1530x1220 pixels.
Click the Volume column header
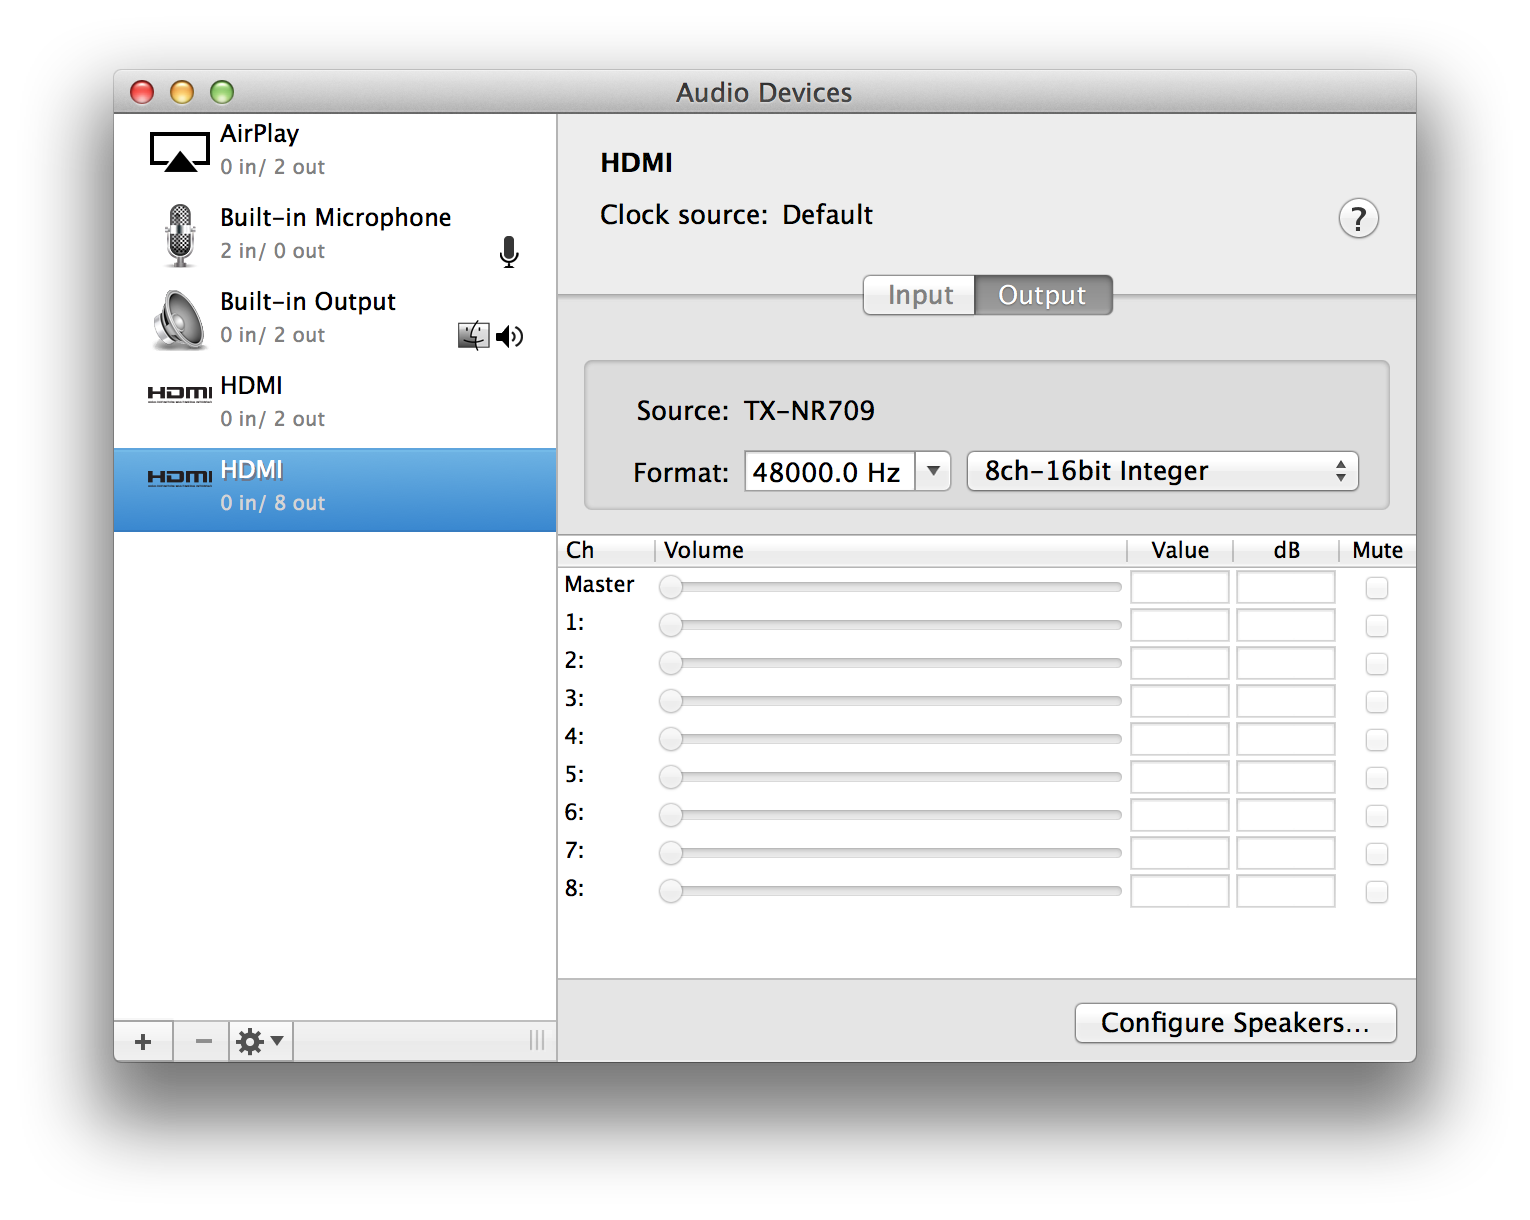click(890, 551)
